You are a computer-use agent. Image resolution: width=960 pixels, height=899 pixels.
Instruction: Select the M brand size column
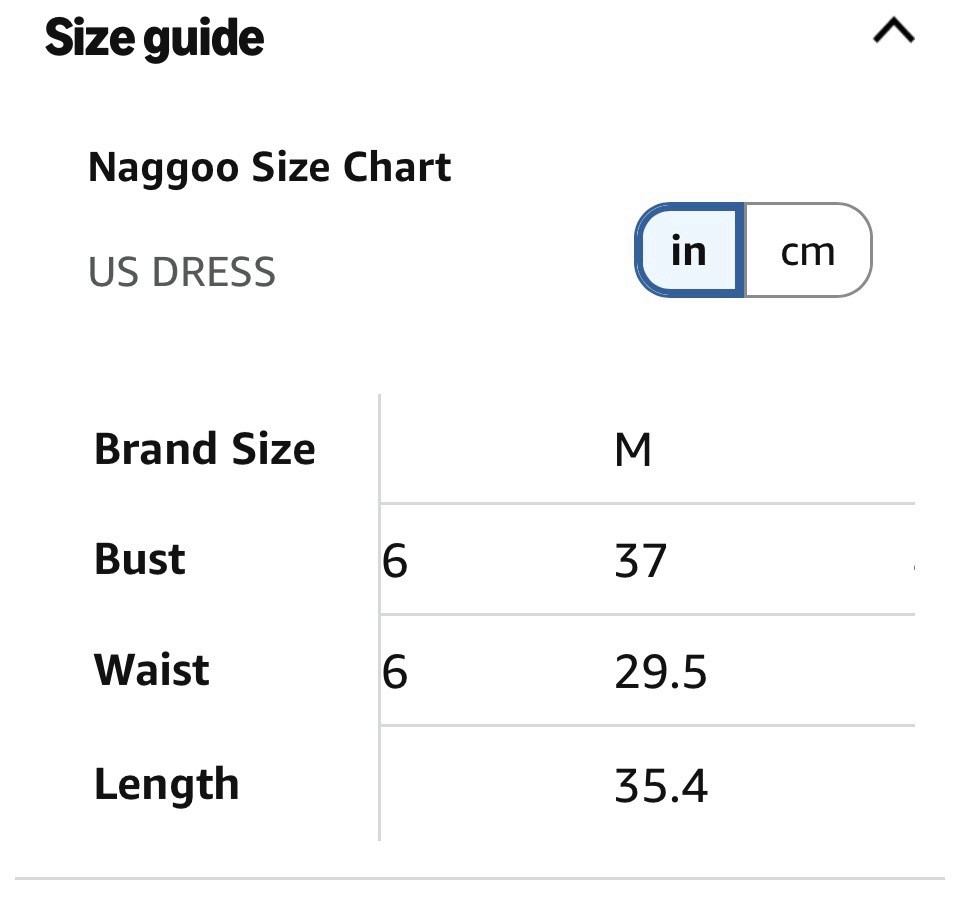632,450
